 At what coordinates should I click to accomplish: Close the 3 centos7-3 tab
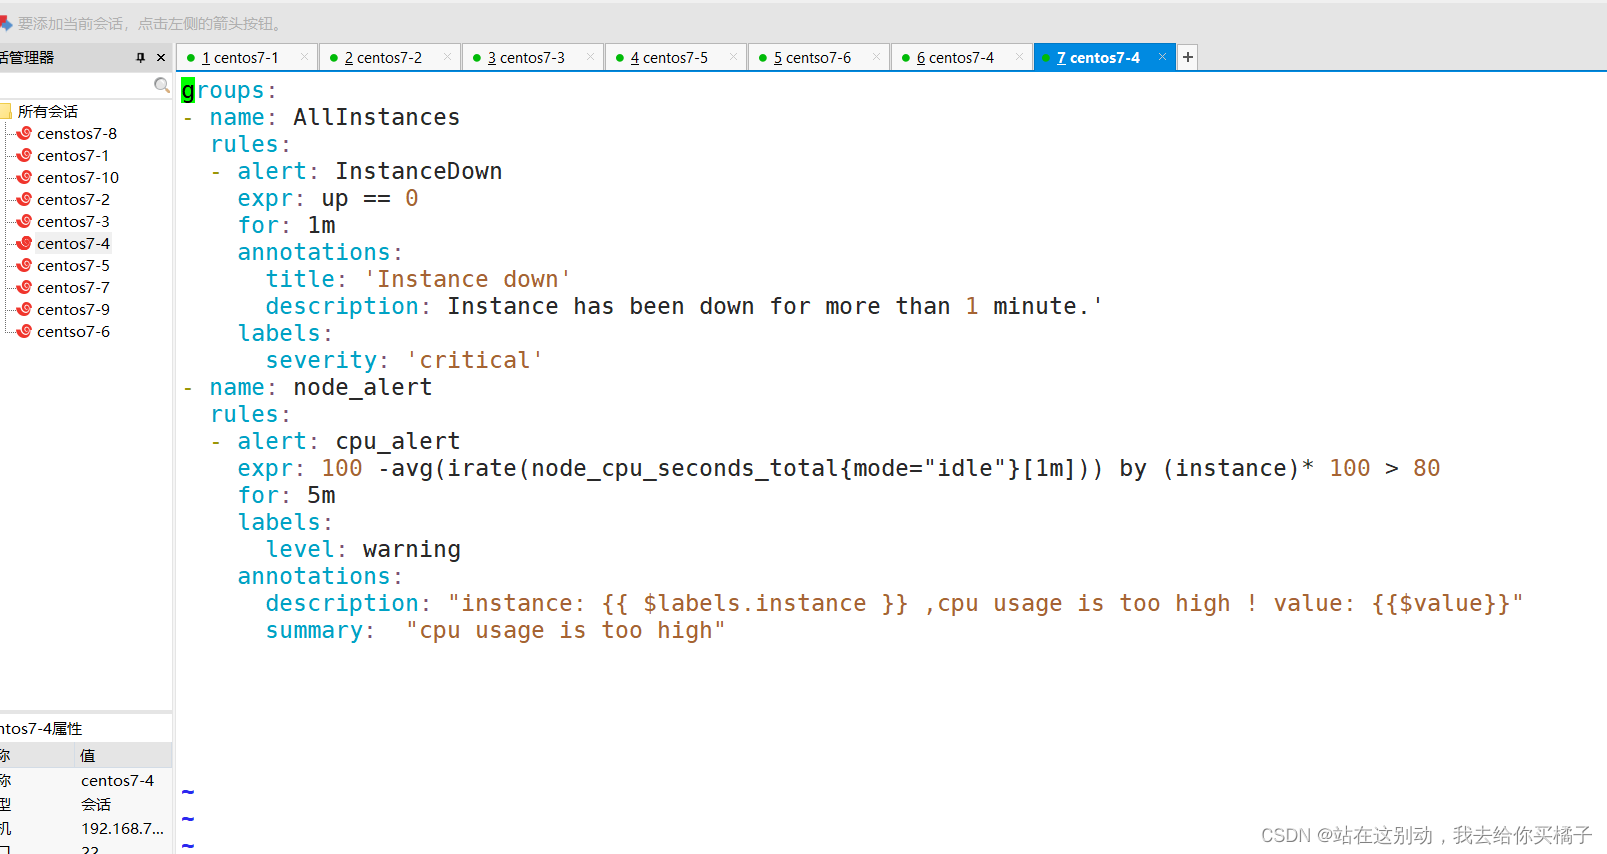(590, 57)
